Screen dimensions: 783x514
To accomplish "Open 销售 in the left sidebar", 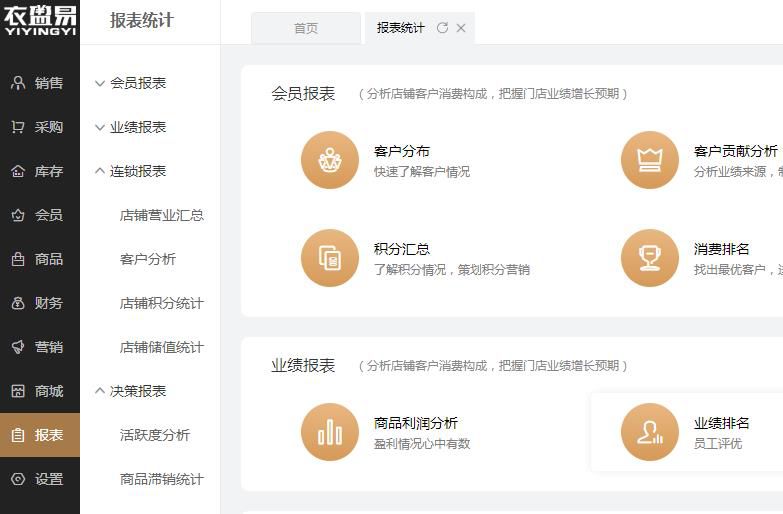I will (39, 83).
